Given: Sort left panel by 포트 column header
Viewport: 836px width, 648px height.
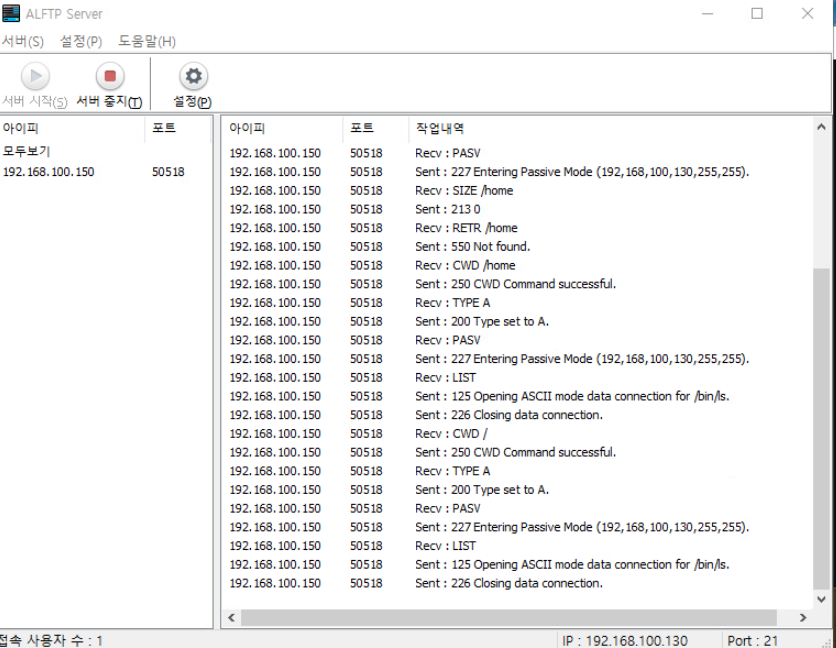Looking at the screenshot, I should point(179,129).
